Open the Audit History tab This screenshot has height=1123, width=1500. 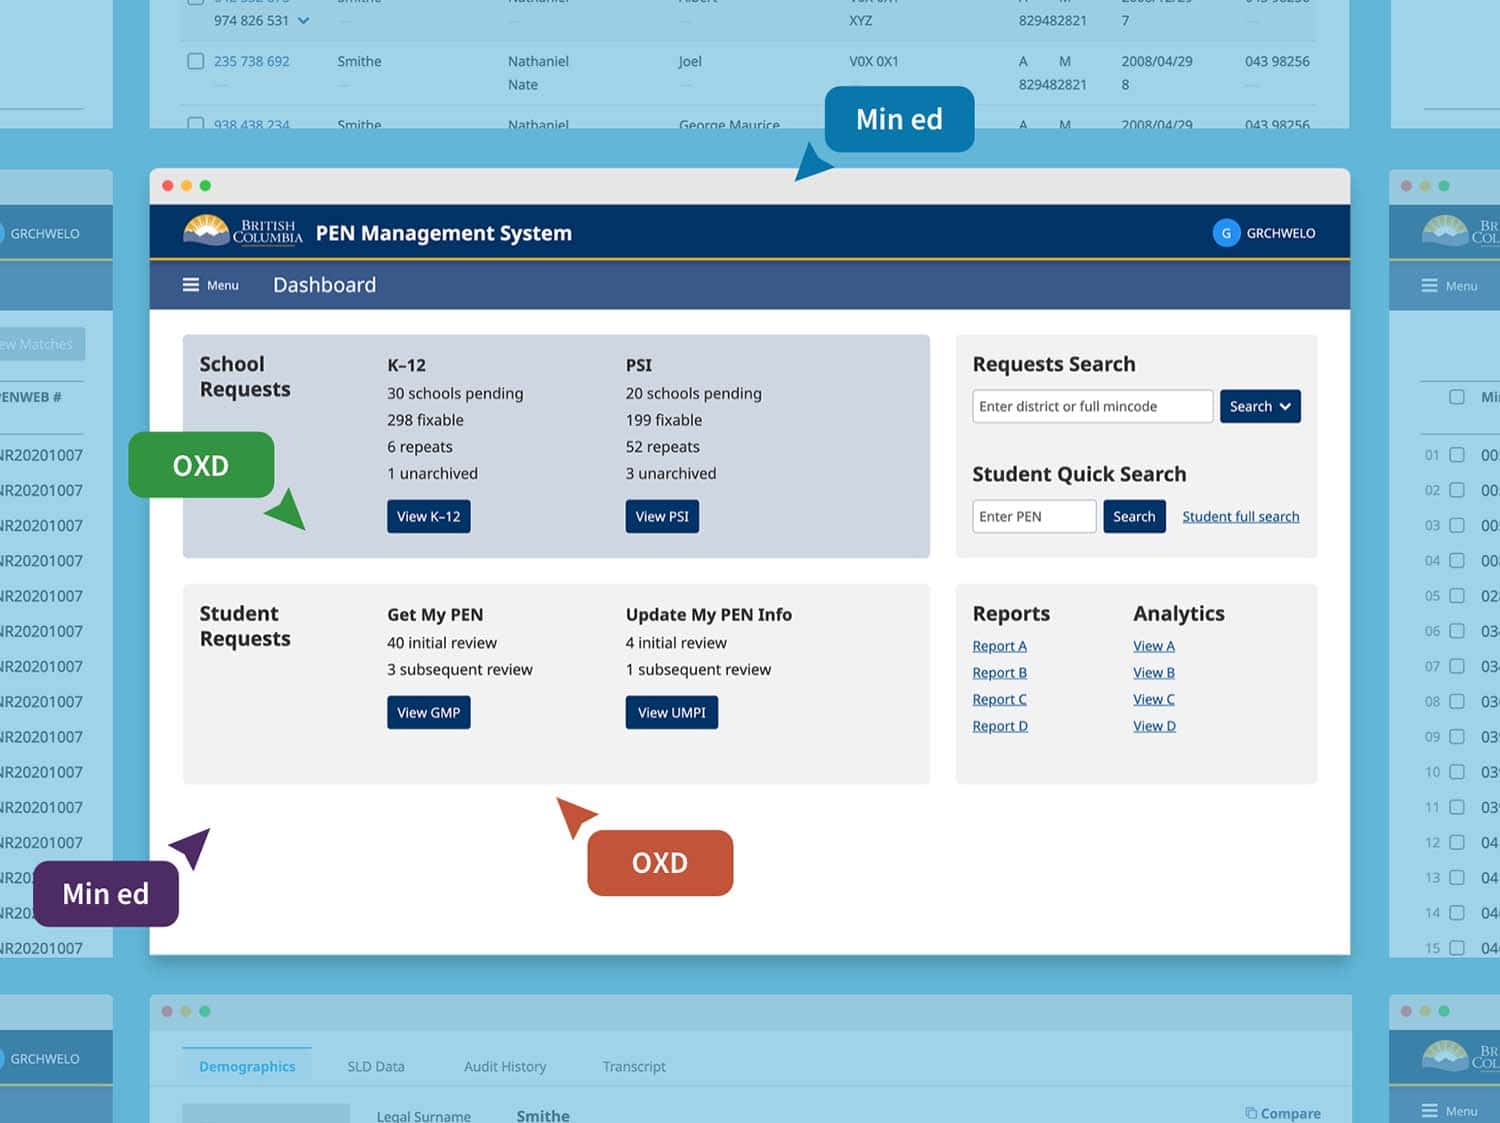coord(505,1066)
